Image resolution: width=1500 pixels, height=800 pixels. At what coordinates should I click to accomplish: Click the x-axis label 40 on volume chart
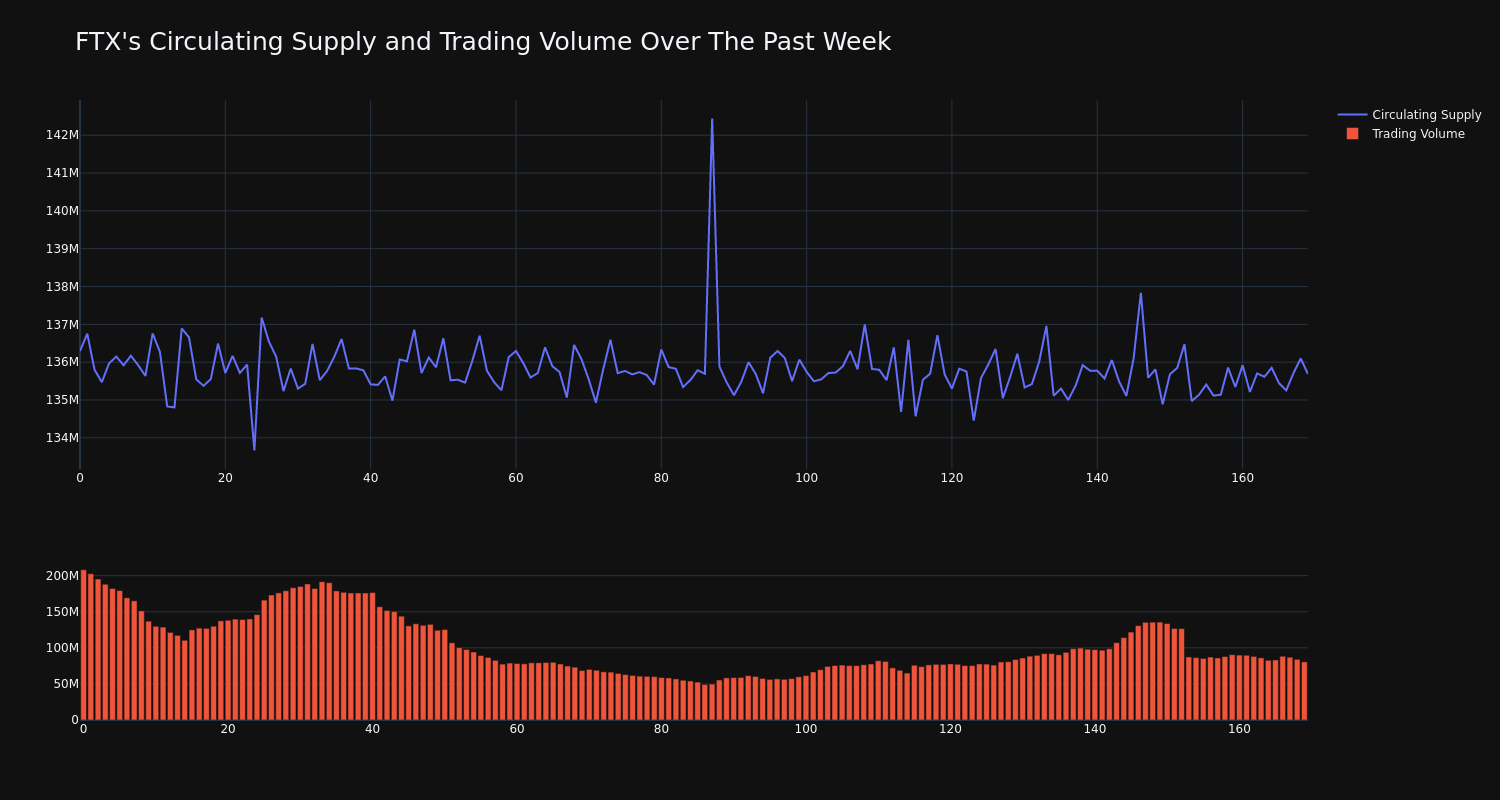coord(372,729)
